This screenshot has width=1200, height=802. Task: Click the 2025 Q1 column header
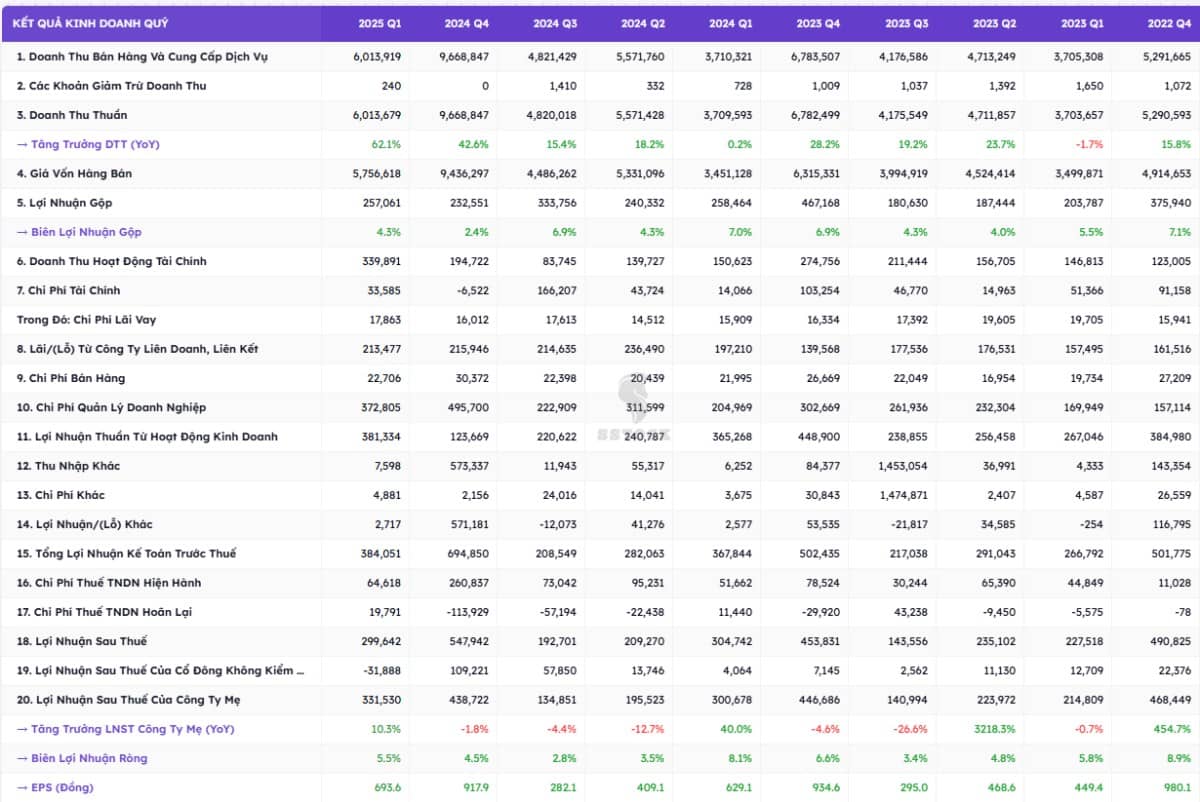(378, 22)
